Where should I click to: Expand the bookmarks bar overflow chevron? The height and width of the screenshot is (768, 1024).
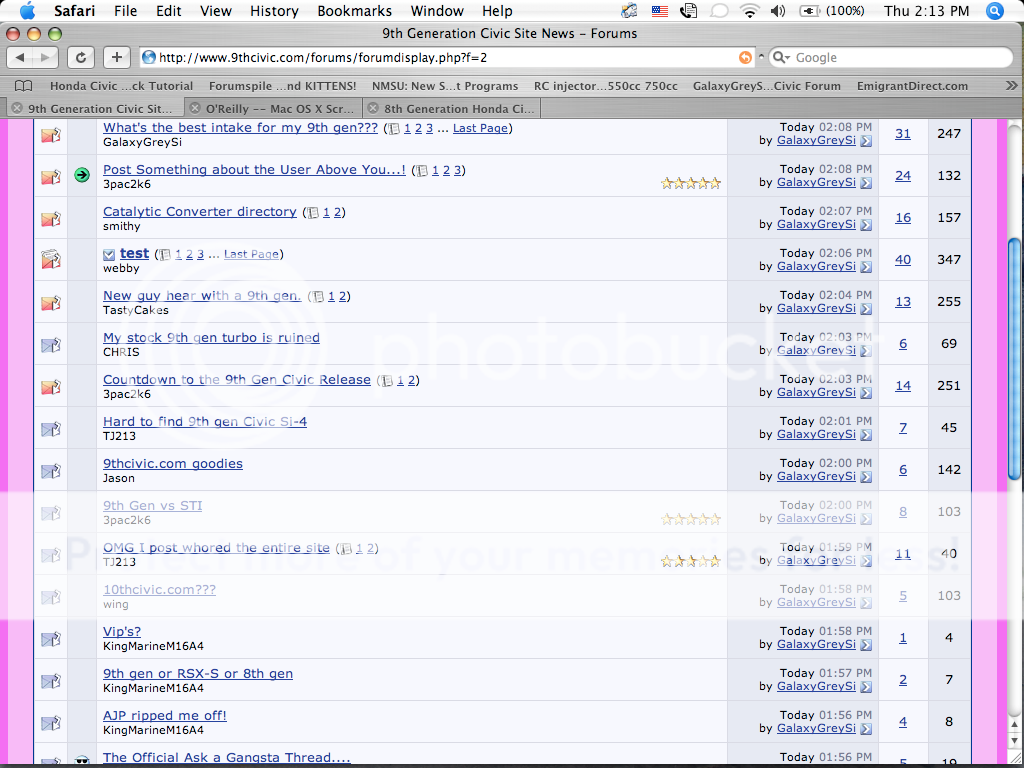tap(1011, 86)
